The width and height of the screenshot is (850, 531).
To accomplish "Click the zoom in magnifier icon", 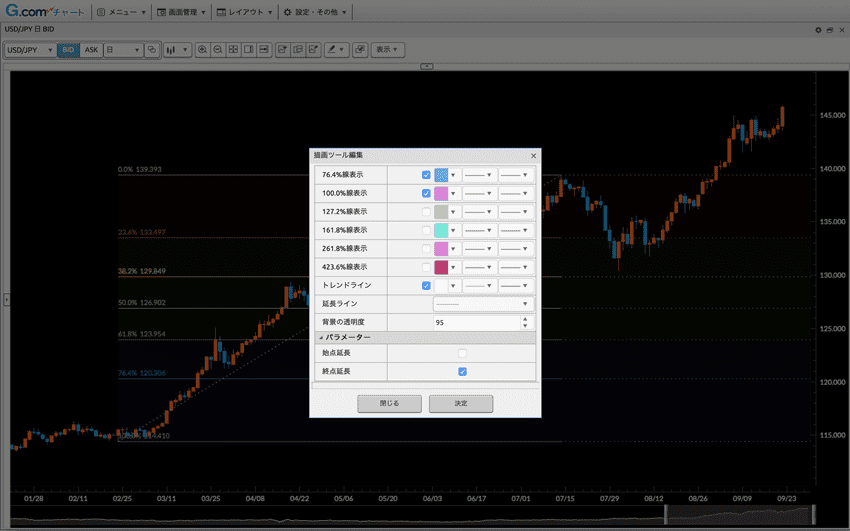I will click(202, 49).
